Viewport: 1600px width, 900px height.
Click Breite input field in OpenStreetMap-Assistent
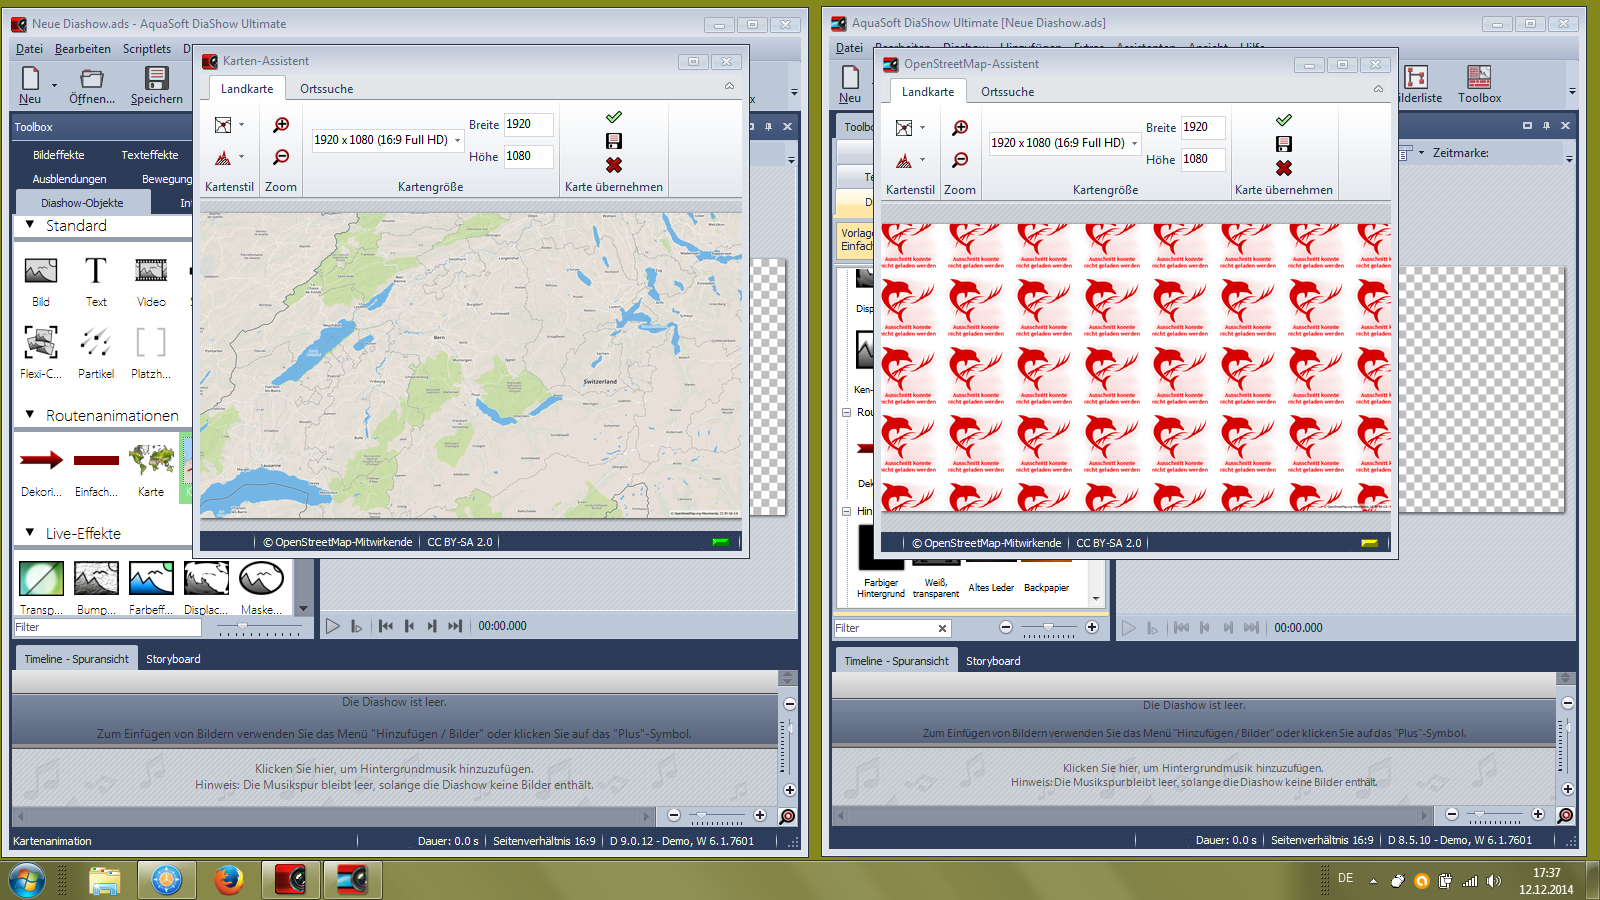point(1202,127)
